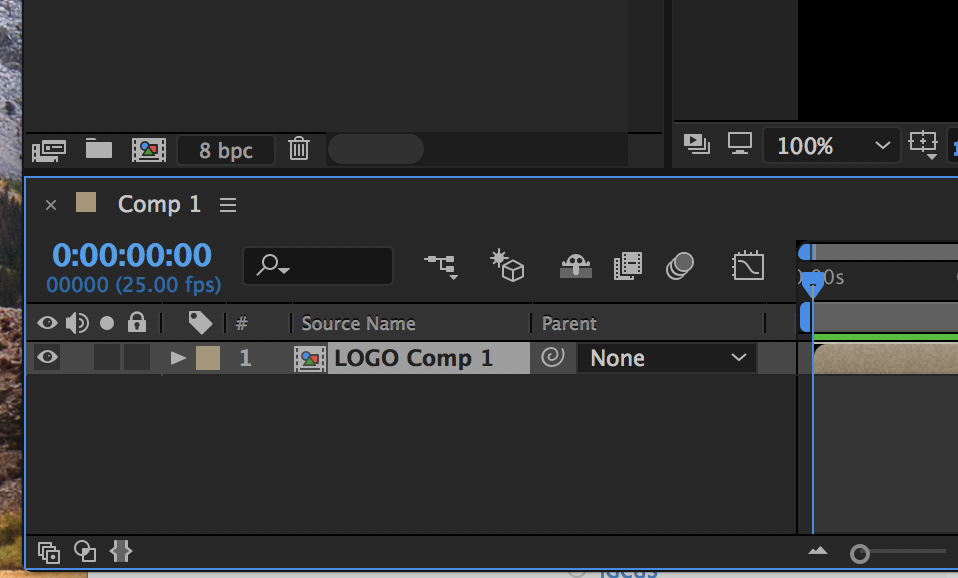Click the timeline zoom slider handle
Viewport: 958px width, 578px height.
pos(860,554)
